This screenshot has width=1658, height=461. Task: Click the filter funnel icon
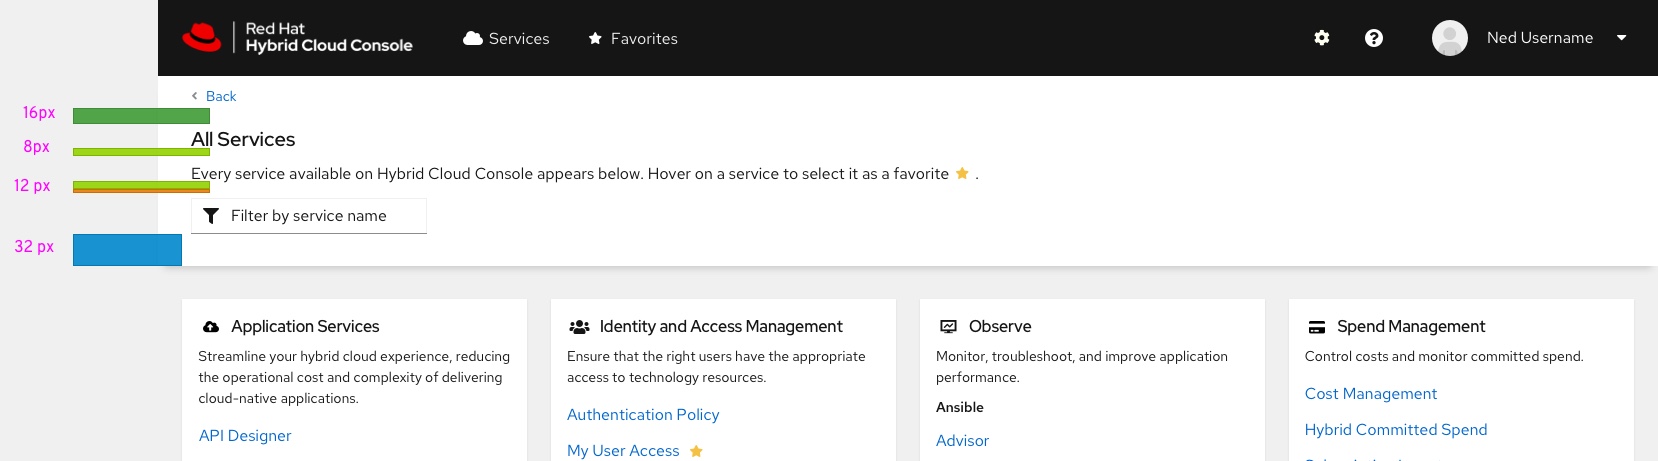coord(211,216)
